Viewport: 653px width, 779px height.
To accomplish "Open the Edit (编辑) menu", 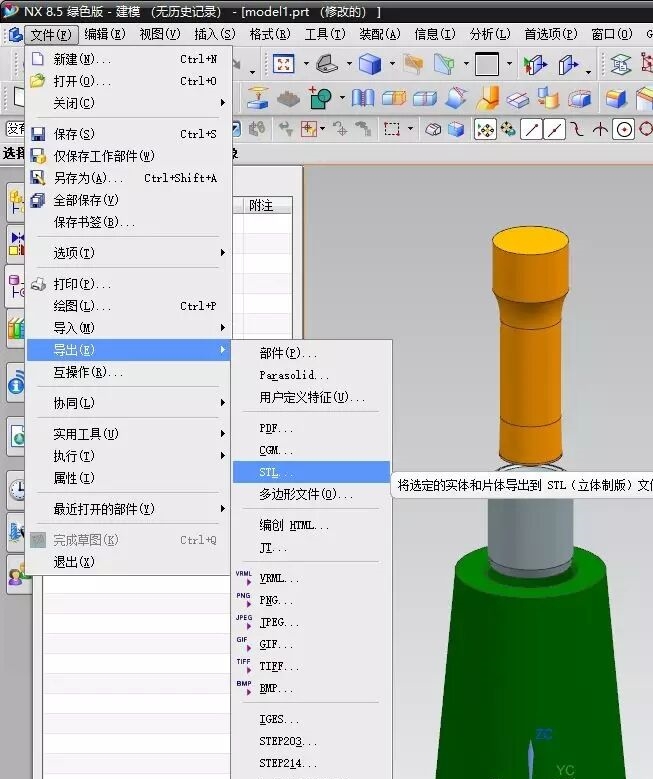I will point(104,34).
